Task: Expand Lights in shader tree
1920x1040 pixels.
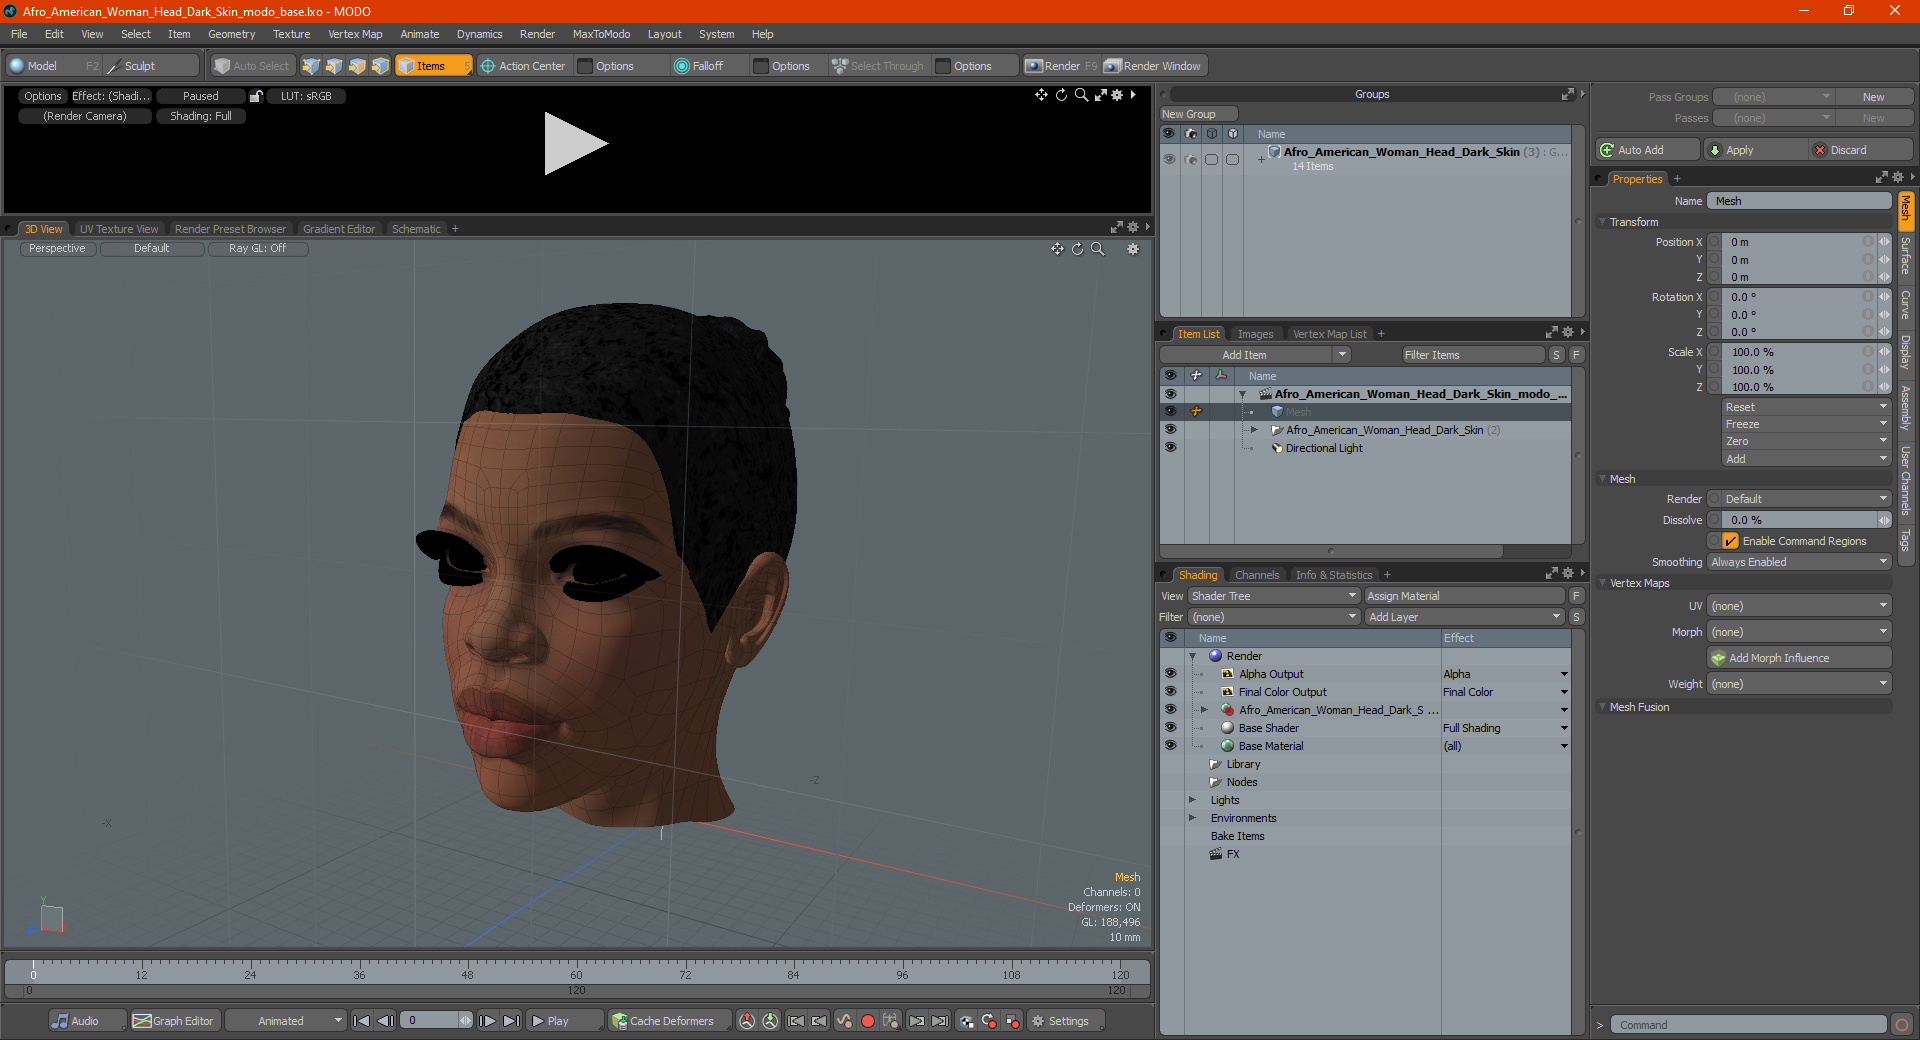Action: [x=1192, y=800]
